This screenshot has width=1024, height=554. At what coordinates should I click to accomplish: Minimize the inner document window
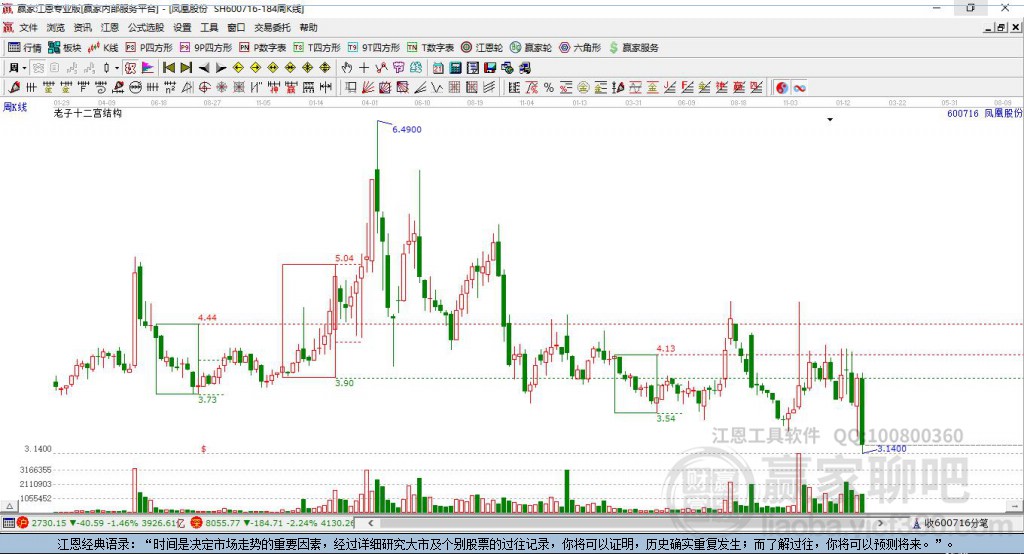click(988, 27)
